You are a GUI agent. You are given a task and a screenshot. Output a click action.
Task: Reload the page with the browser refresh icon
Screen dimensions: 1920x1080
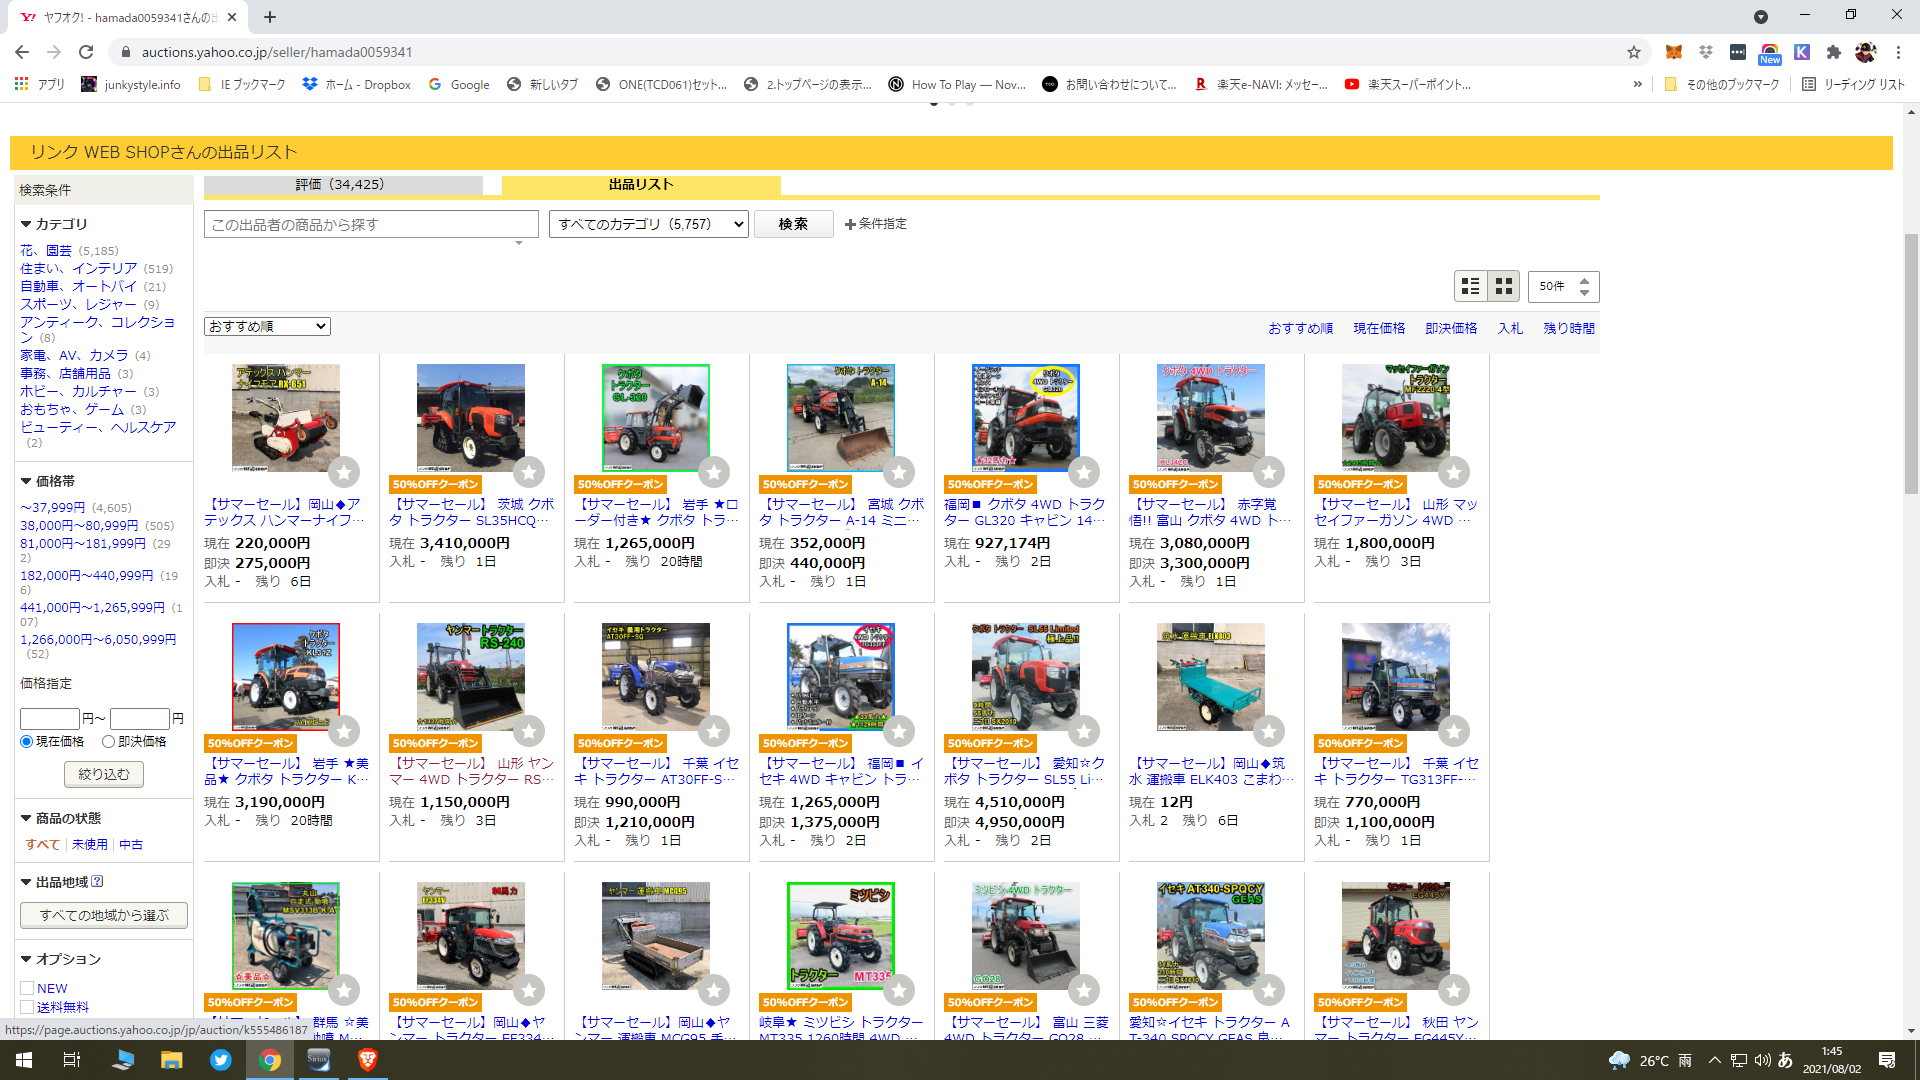86,52
